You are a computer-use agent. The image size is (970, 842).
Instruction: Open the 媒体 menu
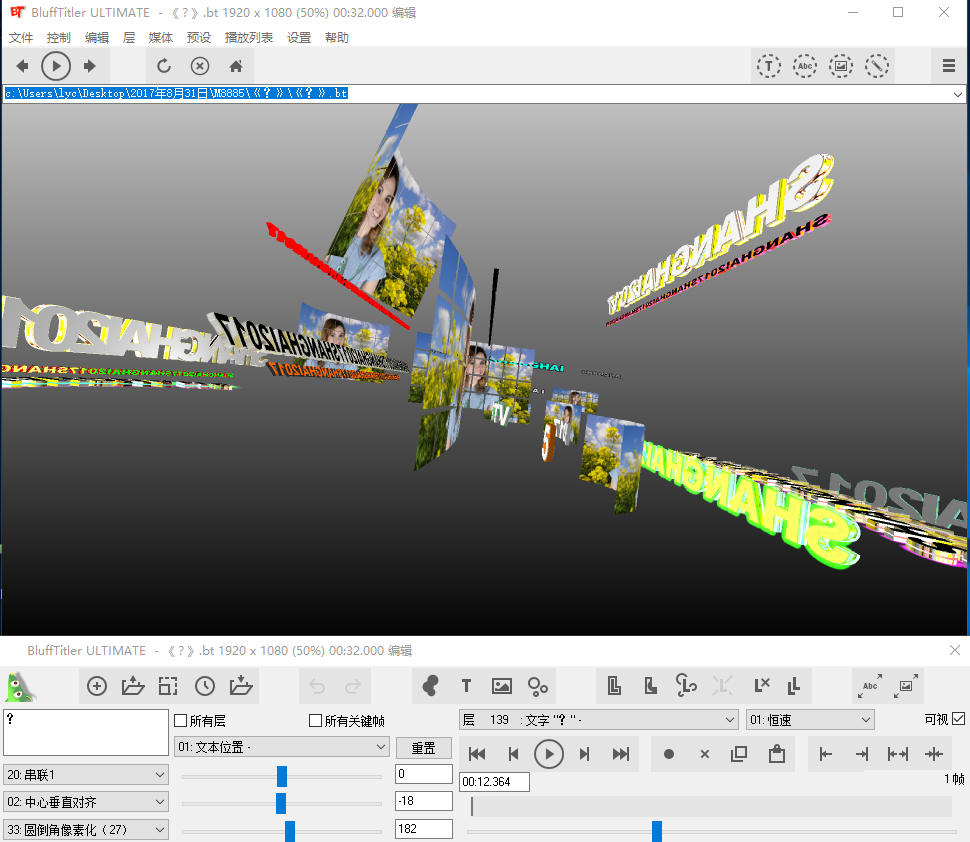pos(161,38)
